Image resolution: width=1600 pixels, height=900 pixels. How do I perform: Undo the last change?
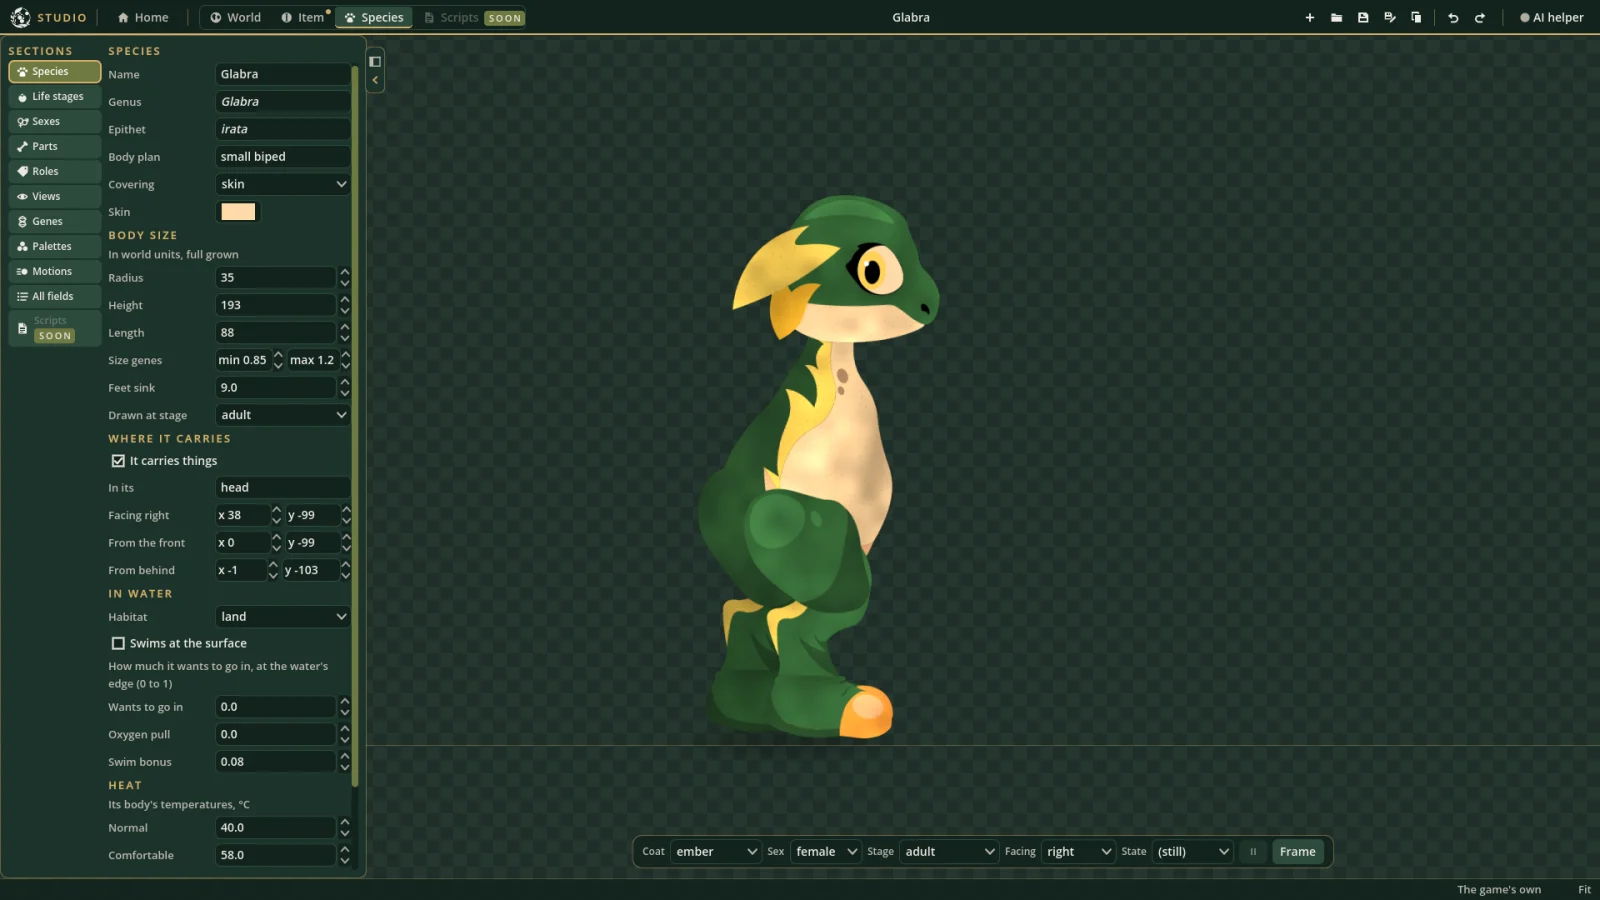point(1453,18)
